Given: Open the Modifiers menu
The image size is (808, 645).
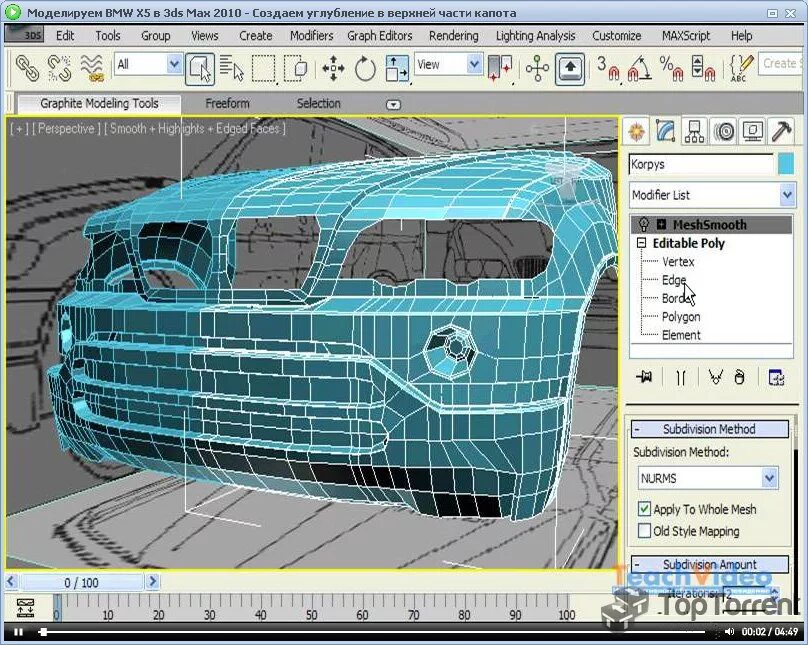Looking at the screenshot, I should 311,36.
